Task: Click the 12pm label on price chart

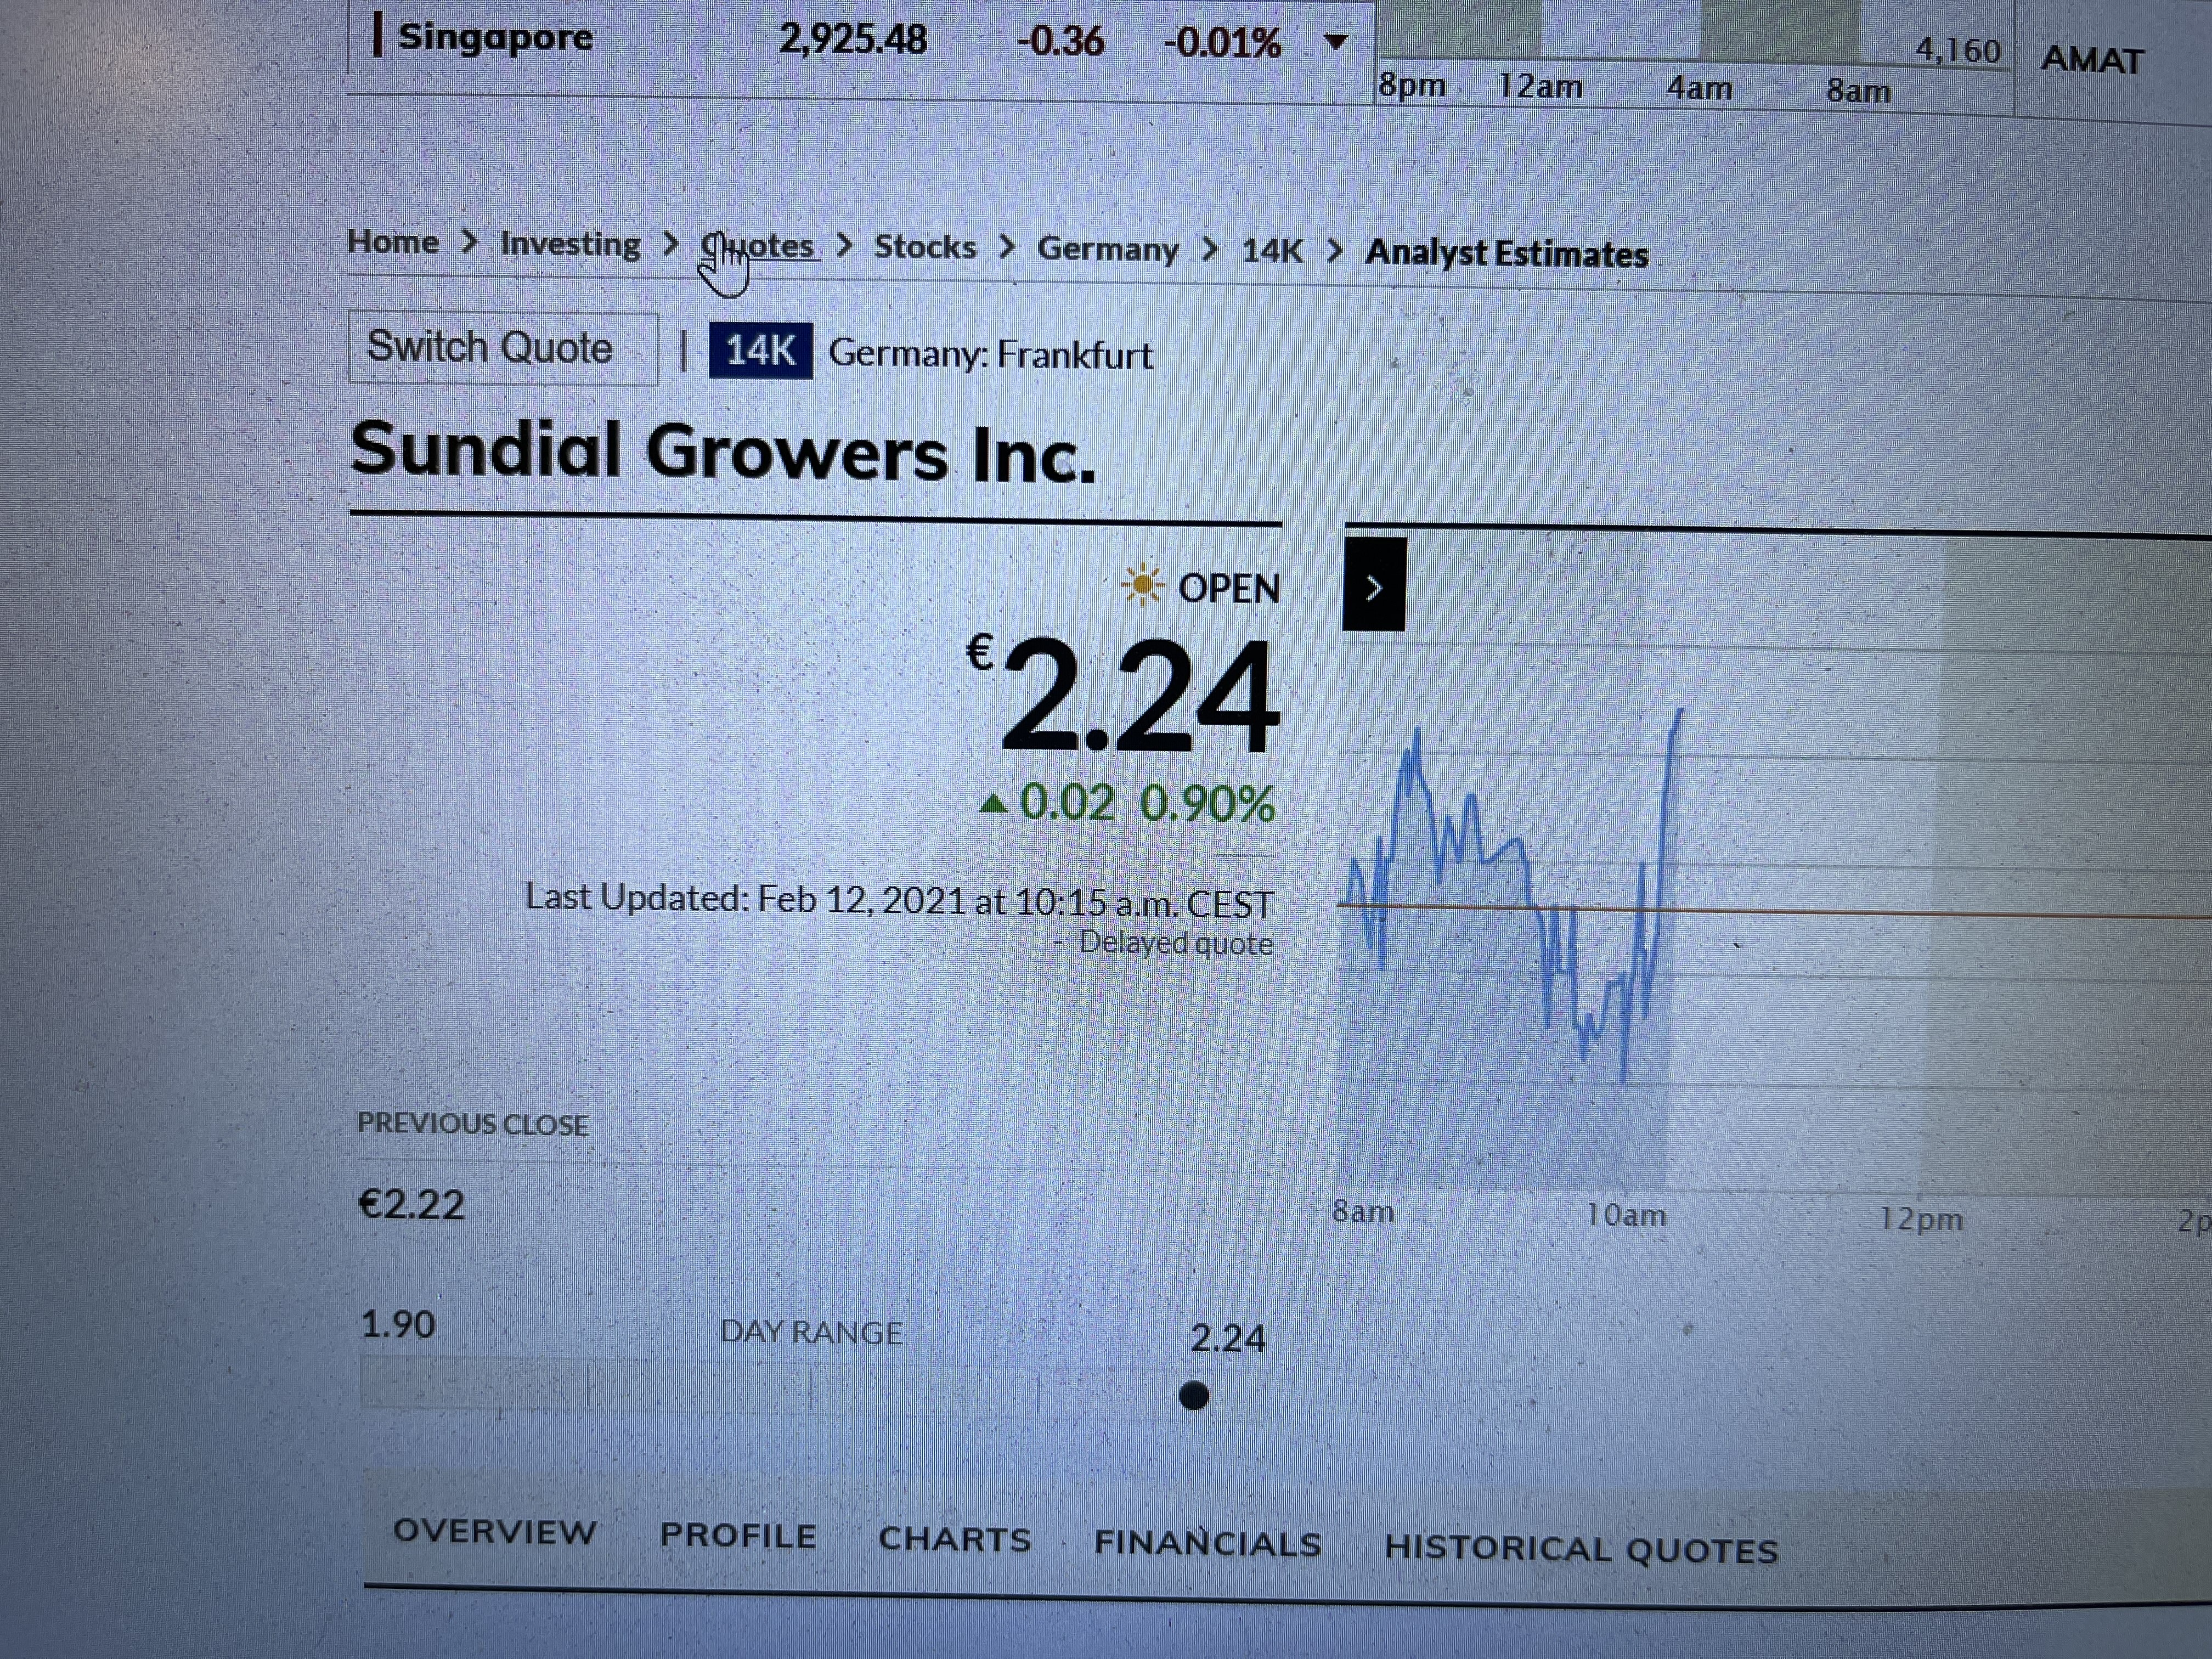Action: (1921, 1219)
